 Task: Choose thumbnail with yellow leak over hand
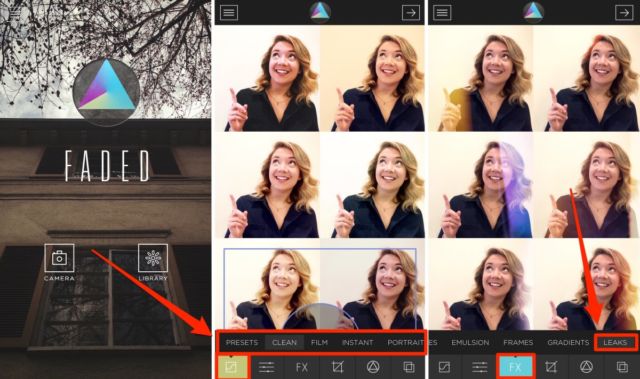[481, 78]
